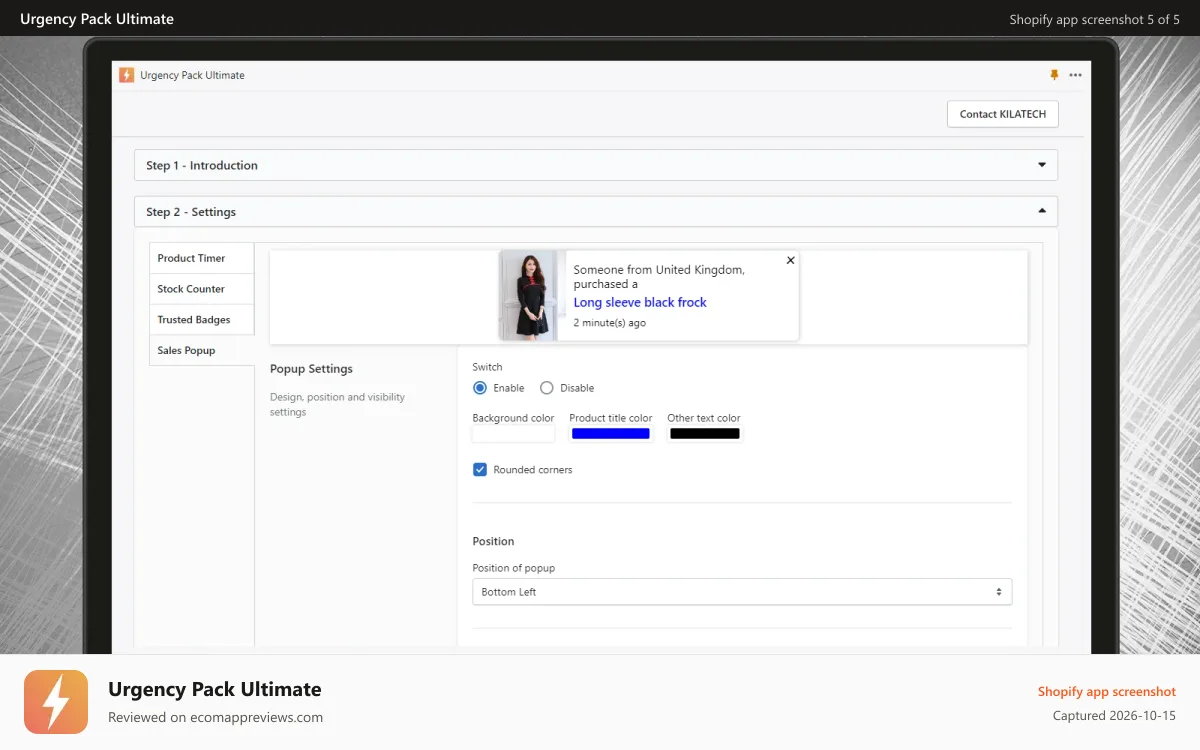Click 'Reviewed on ecomappreviews.com' text

click(x=215, y=717)
